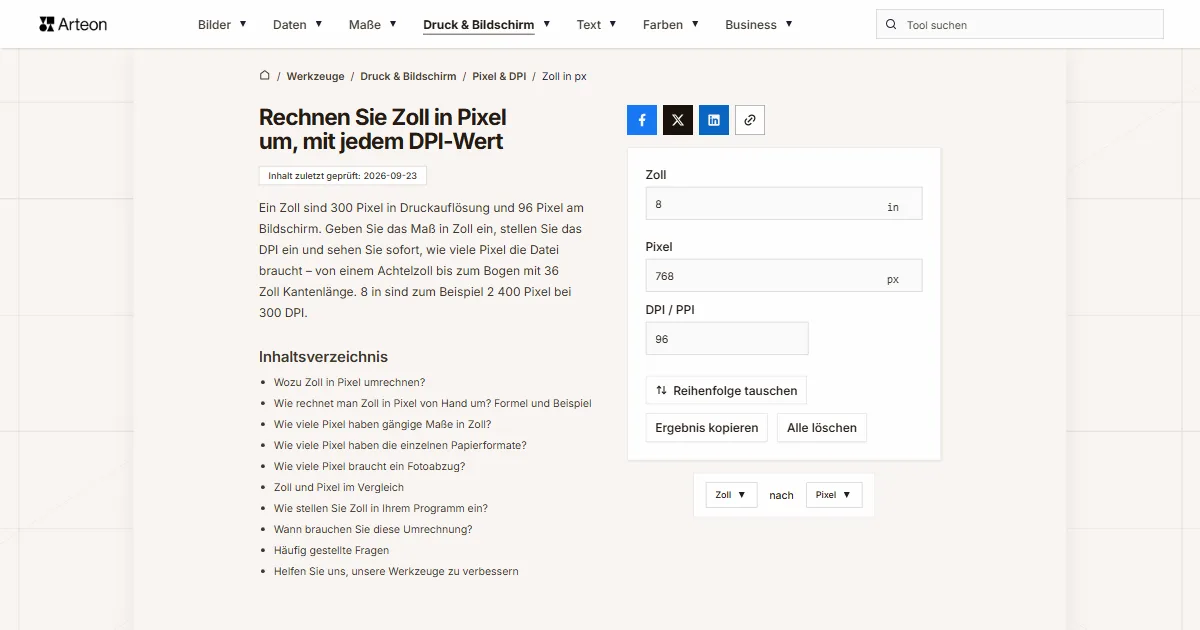Click the Pixel input field

tap(784, 276)
